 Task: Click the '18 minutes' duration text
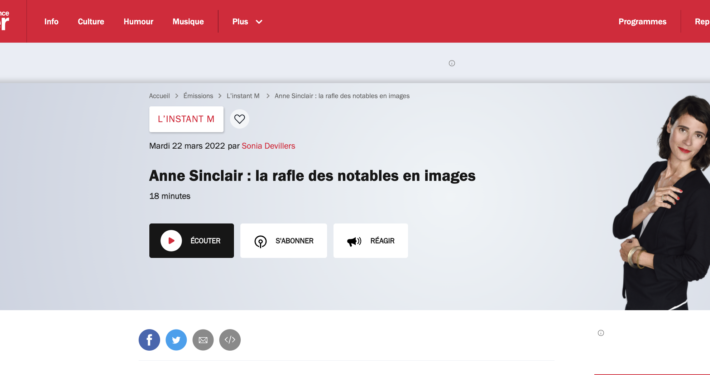[170, 196]
